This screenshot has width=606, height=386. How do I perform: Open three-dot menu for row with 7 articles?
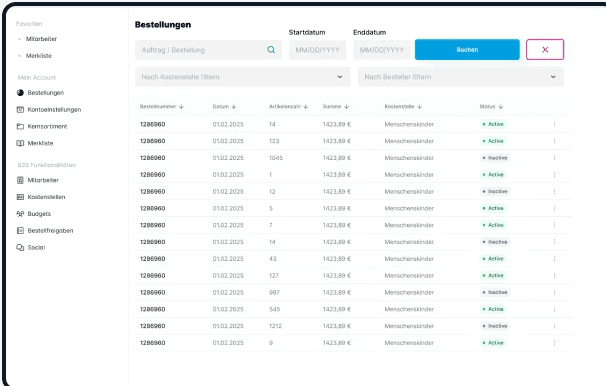click(x=554, y=225)
